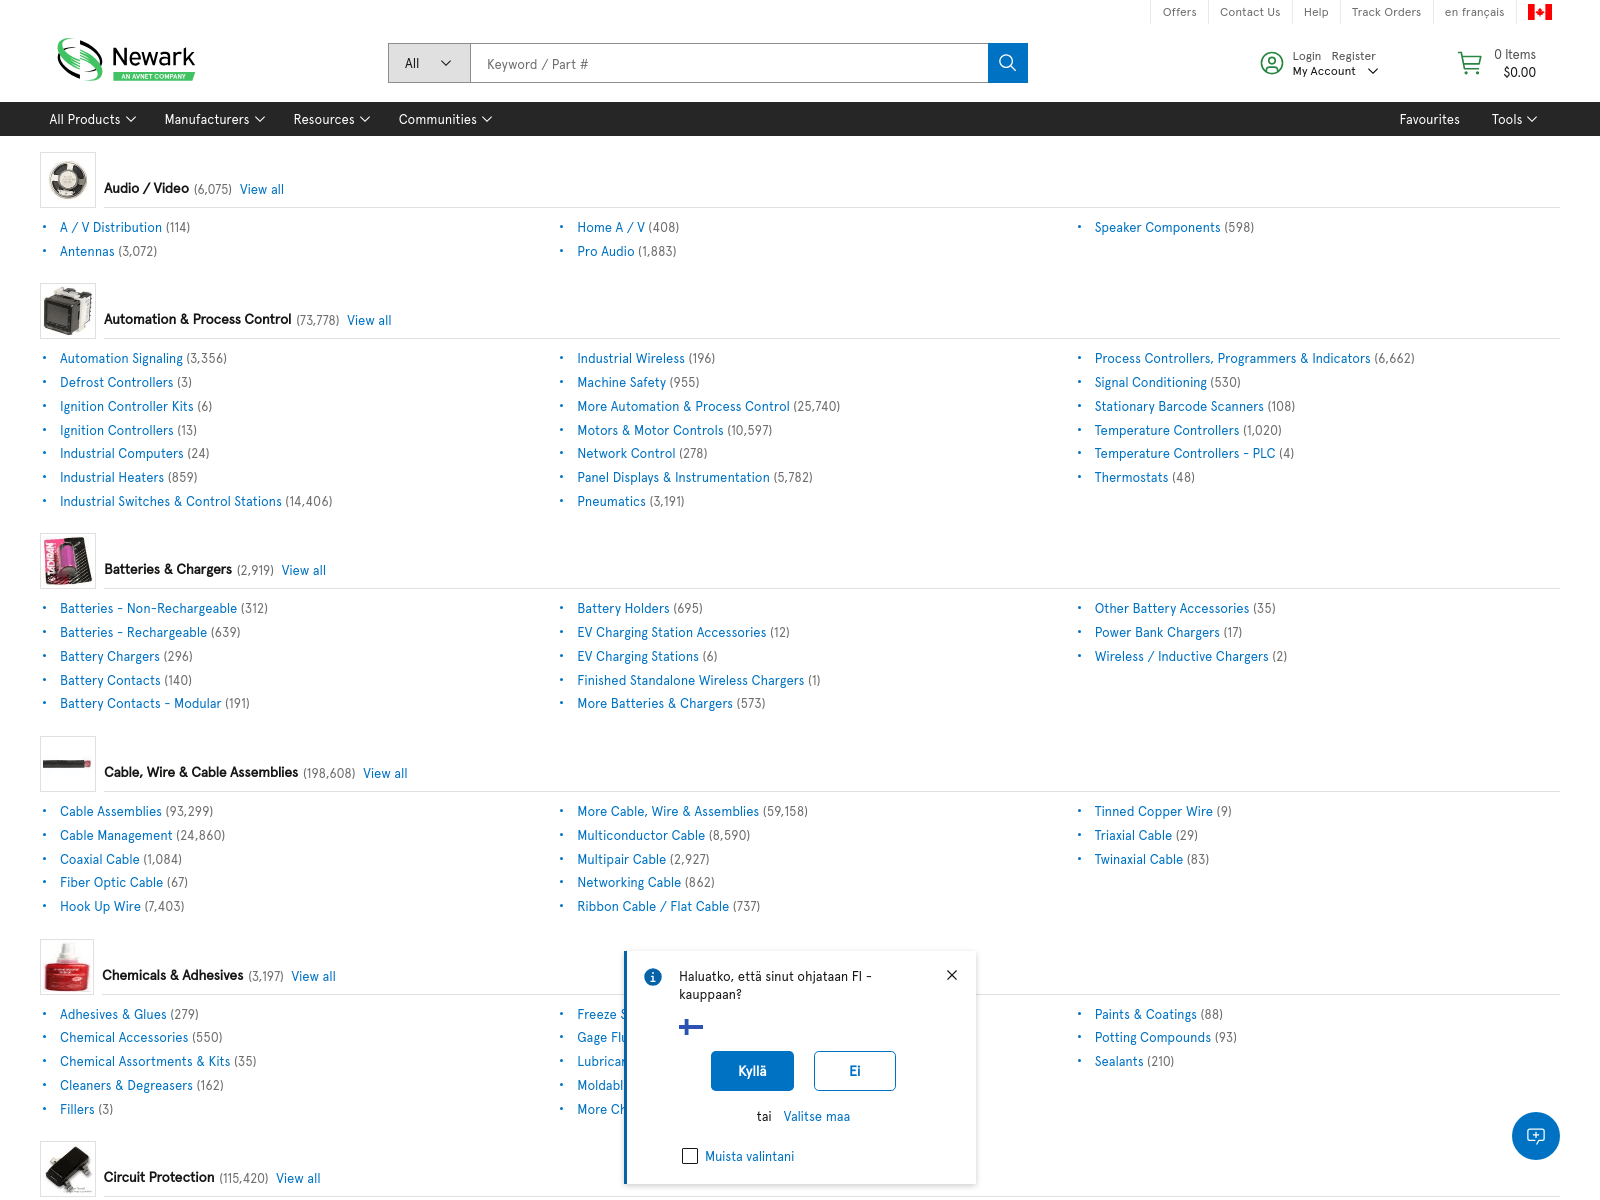Open the Adhesives & Glues link
Viewport: 1600px width, 1200px height.
113,1014
